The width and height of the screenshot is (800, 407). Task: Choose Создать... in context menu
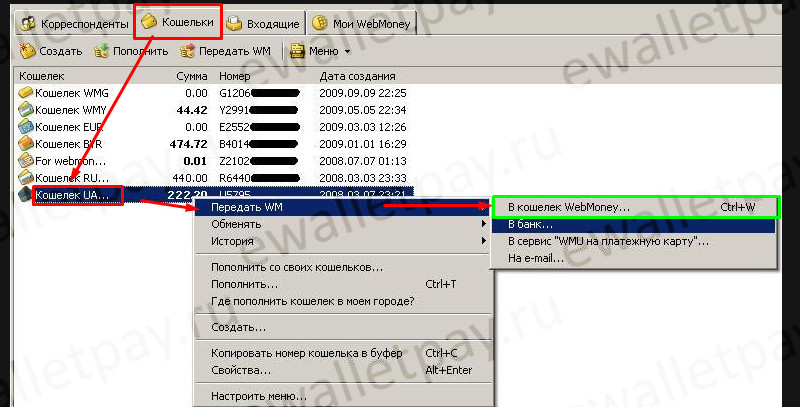coord(343,327)
